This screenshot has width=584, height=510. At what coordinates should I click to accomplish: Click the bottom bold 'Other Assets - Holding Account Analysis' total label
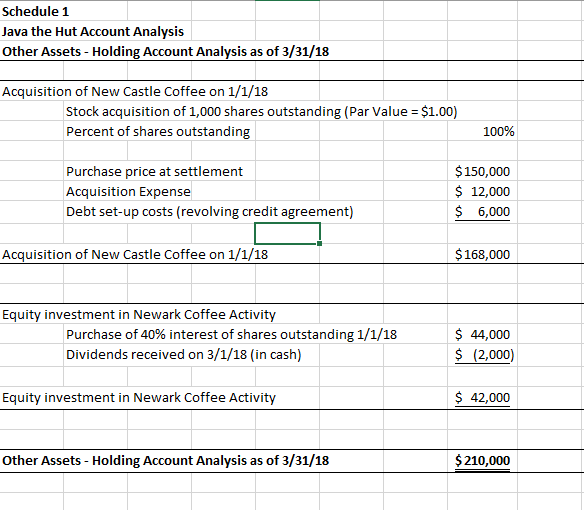tap(165, 461)
